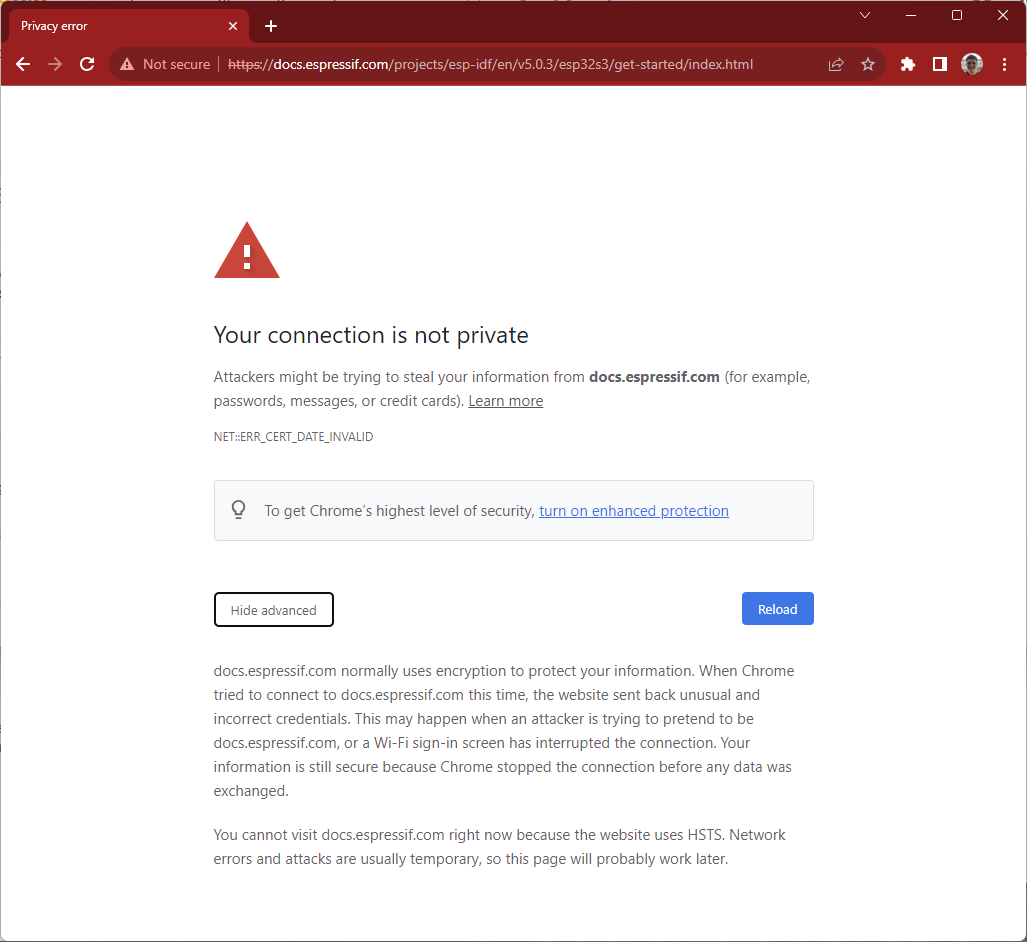Screen dimensions: 1027x942
Task: Click the back navigation arrow
Action: click(23, 64)
